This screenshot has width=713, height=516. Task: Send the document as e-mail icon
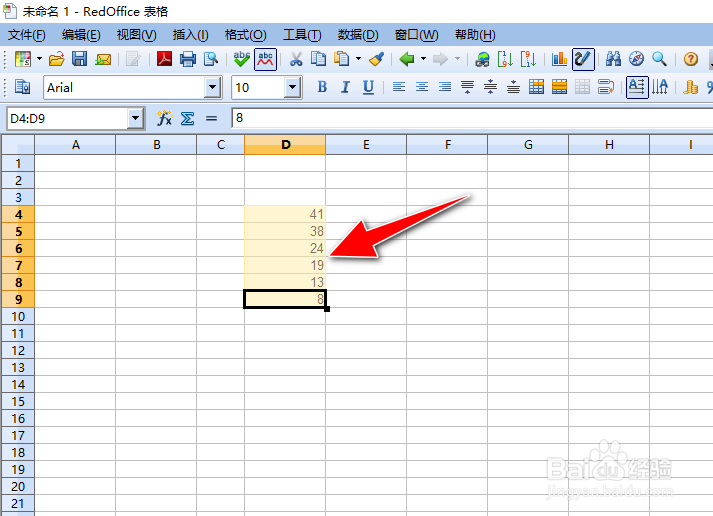click(x=103, y=59)
